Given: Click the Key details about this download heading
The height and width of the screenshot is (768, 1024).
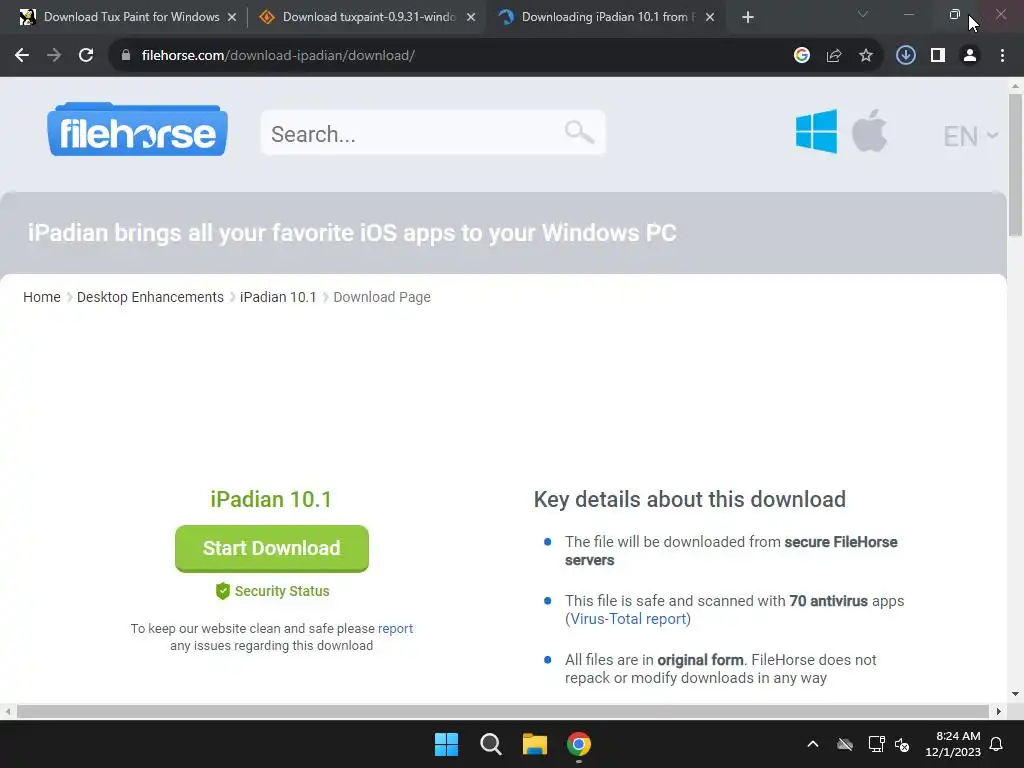Looking at the screenshot, I should tap(690, 500).
